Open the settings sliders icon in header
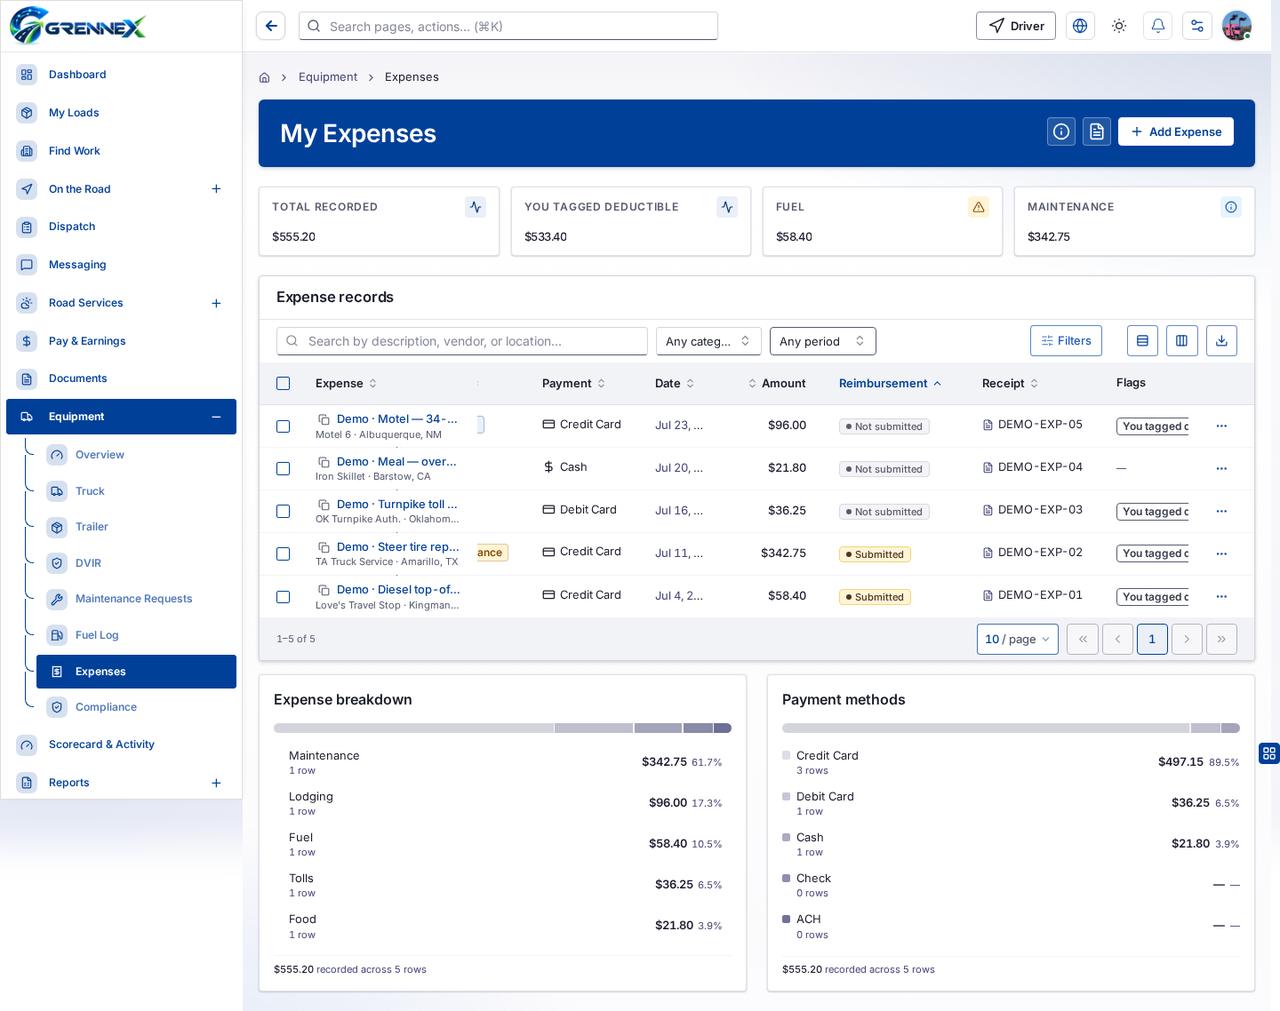The image size is (1280, 1011). [1197, 26]
